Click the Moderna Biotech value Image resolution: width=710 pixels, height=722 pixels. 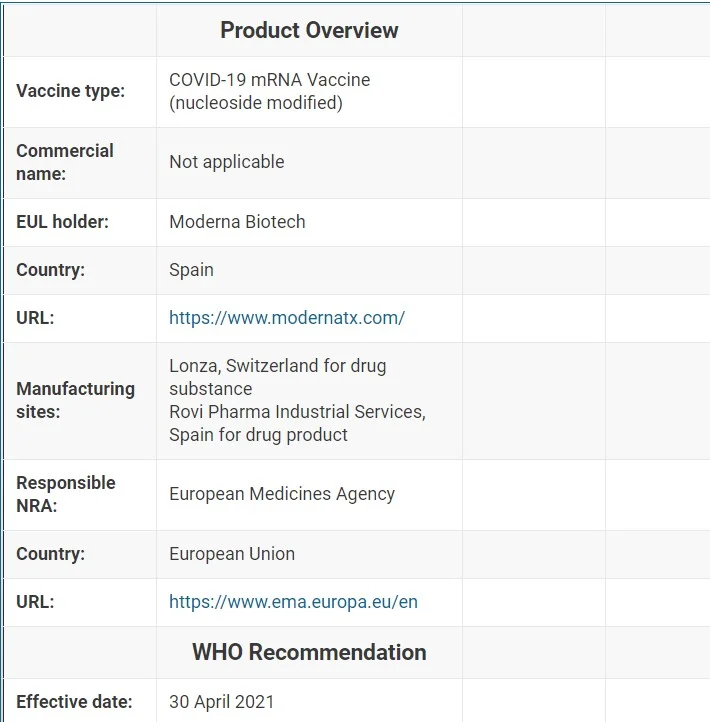[x=237, y=222]
